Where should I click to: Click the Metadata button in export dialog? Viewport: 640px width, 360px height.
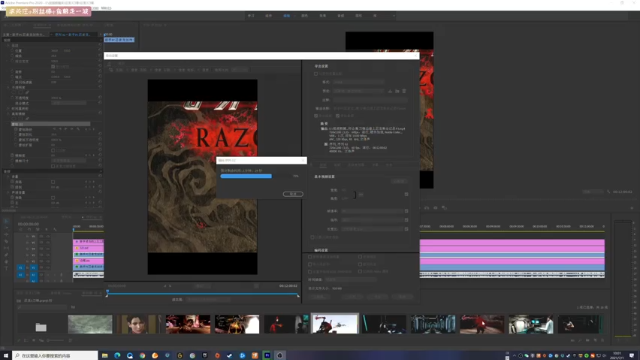click(x=319, y=297)
